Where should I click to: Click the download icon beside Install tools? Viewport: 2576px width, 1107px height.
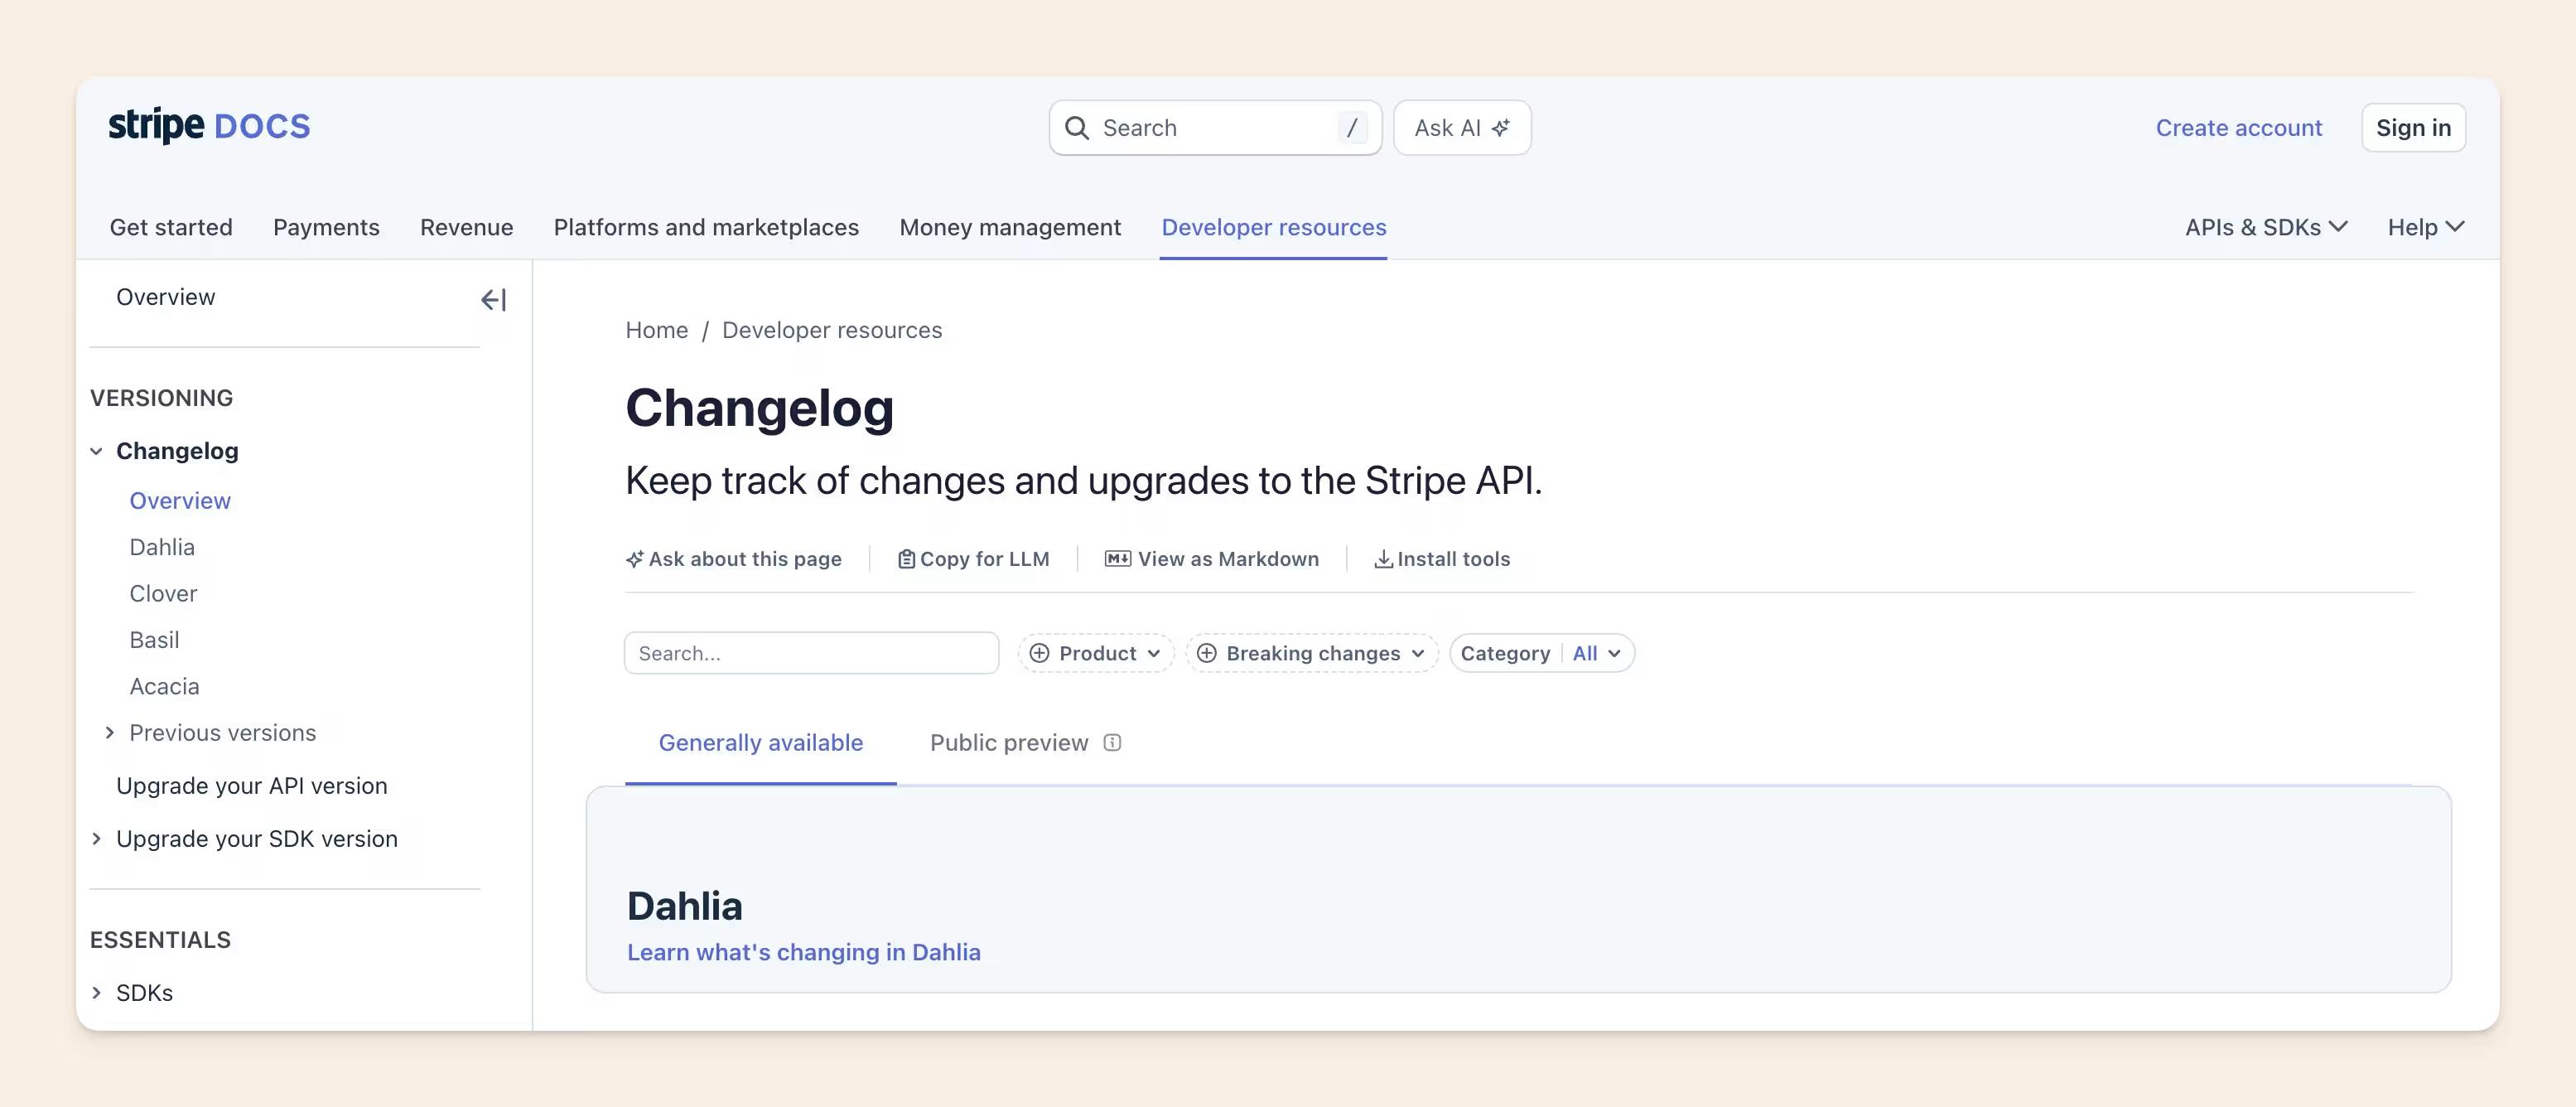tap(1383, 559)
